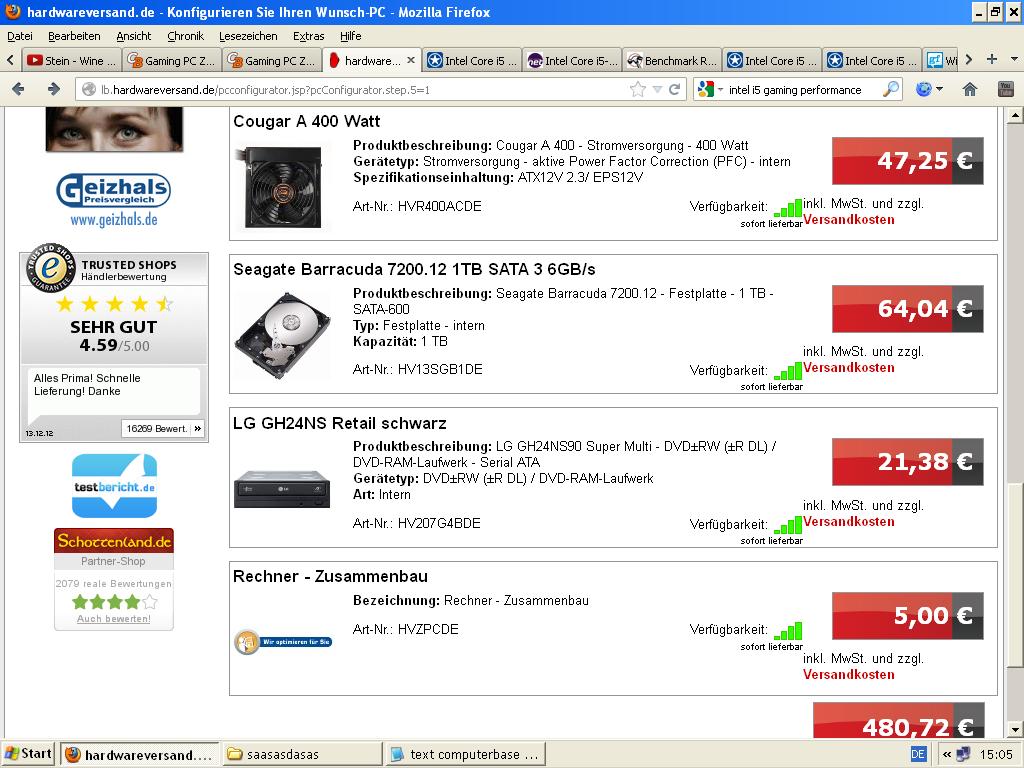Click the Trusted Shops guarantee badge
This screenshot has height=768, width=1024.
(50, 268)
